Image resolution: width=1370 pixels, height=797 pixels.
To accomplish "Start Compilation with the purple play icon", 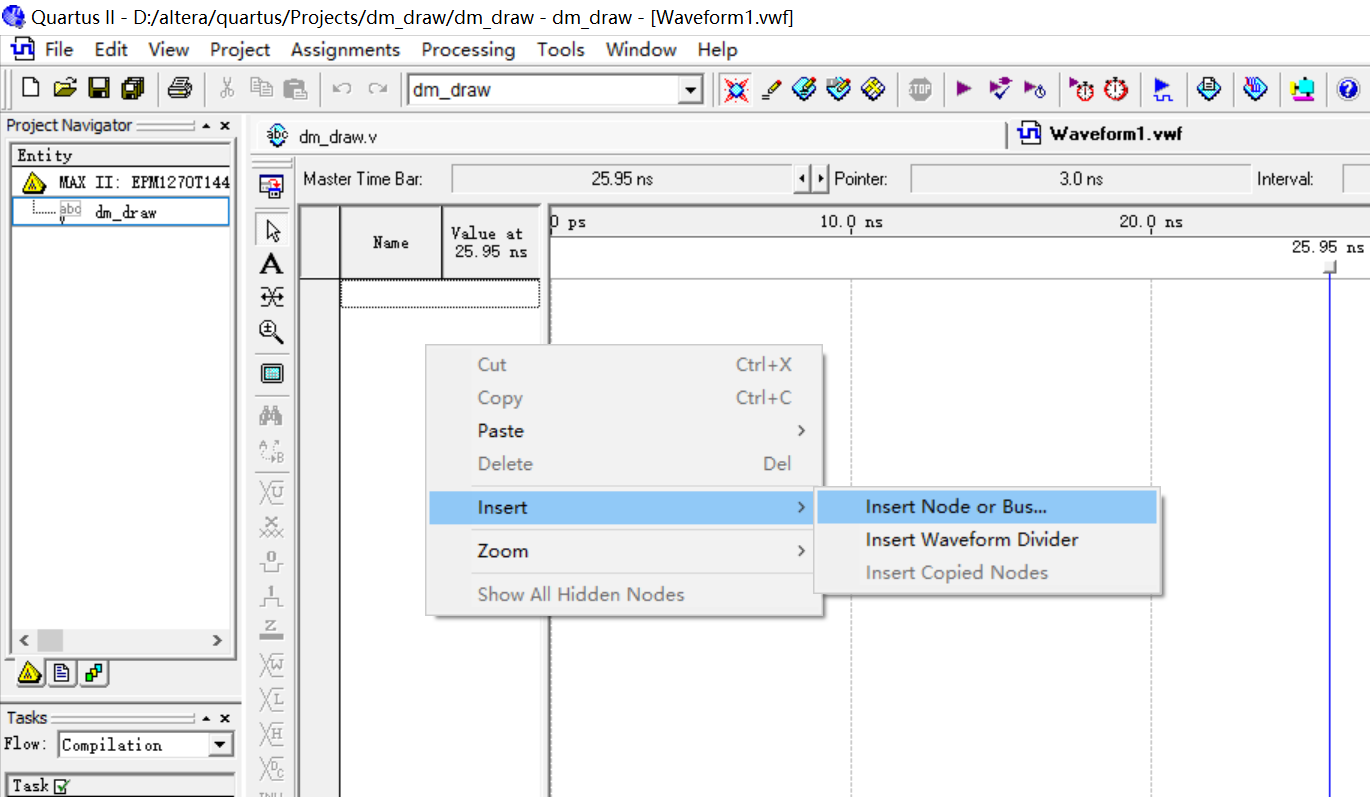I will coord(964,89).
